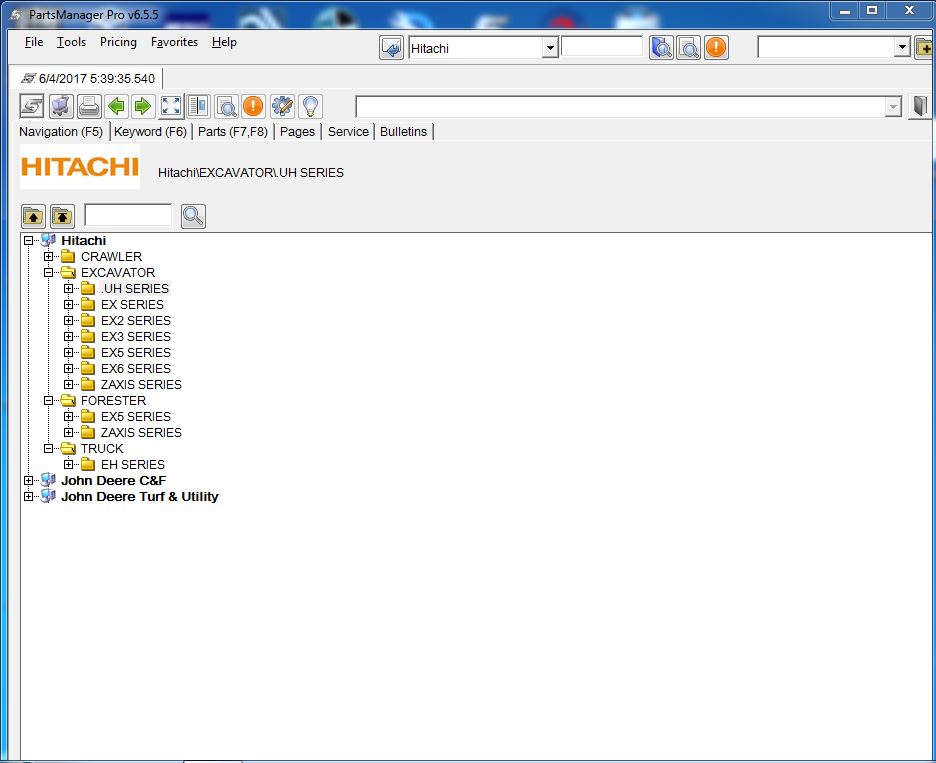The image size is (936, 763).
Task: Click the printer icon in the toolbar
Action: [89, 106]
